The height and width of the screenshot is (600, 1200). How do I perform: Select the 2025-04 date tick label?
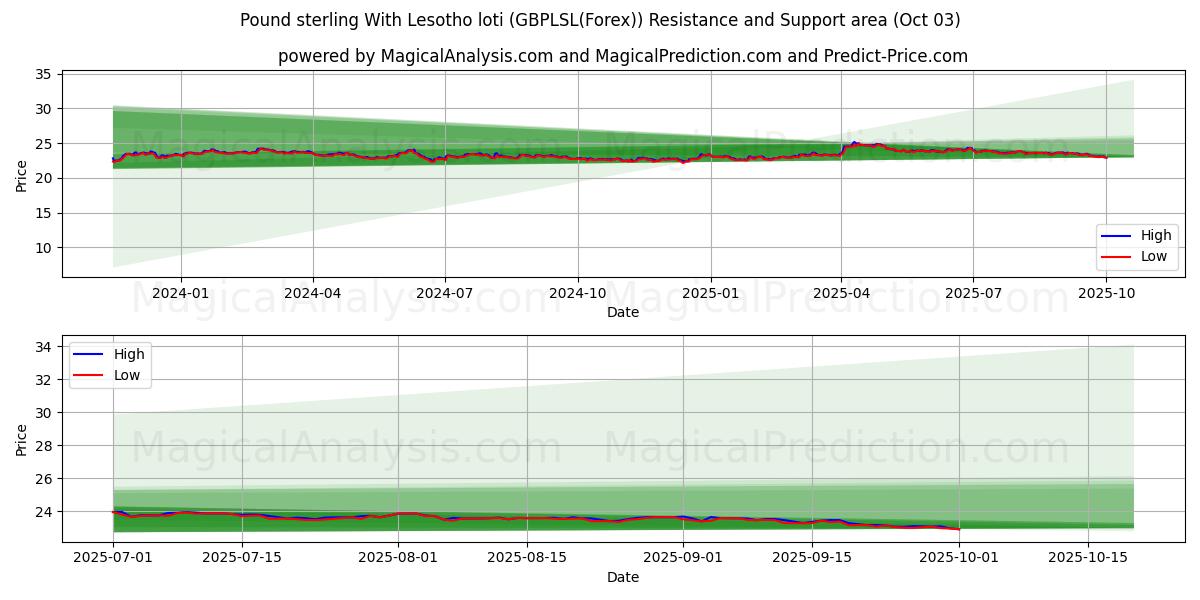click(841, 293)
